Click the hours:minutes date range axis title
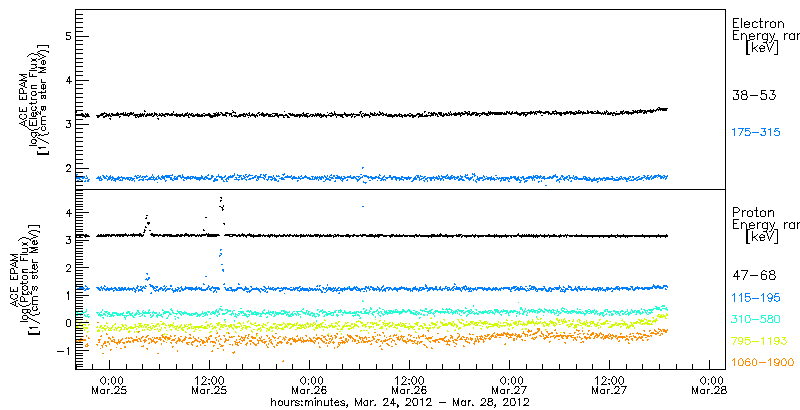The width and height of the screenshot is (800, 410). point(400,402)
